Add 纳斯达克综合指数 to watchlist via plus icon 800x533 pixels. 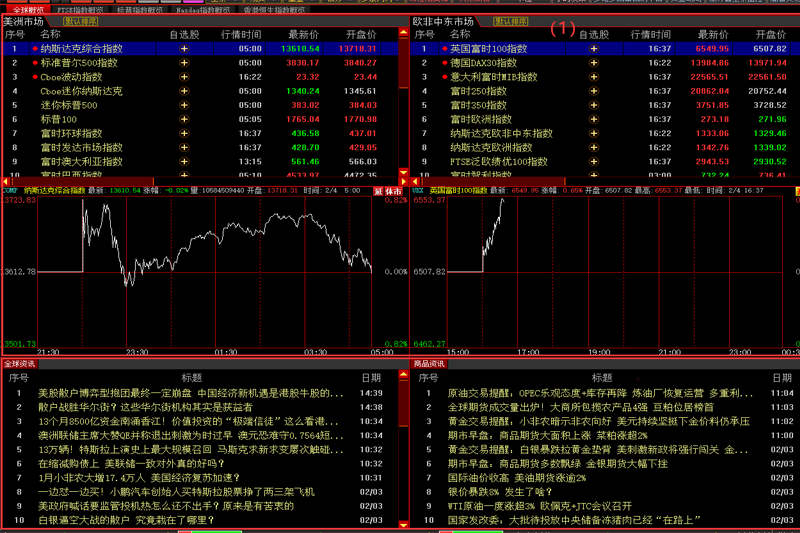coord(184,48)
